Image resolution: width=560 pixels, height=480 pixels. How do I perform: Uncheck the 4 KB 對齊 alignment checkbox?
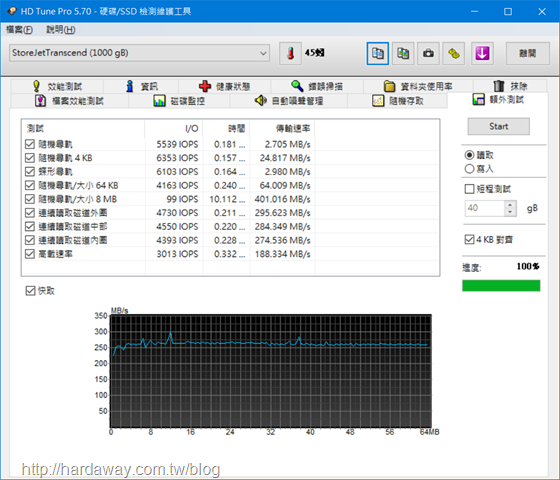pyautogui.click(x=469, y=239)
